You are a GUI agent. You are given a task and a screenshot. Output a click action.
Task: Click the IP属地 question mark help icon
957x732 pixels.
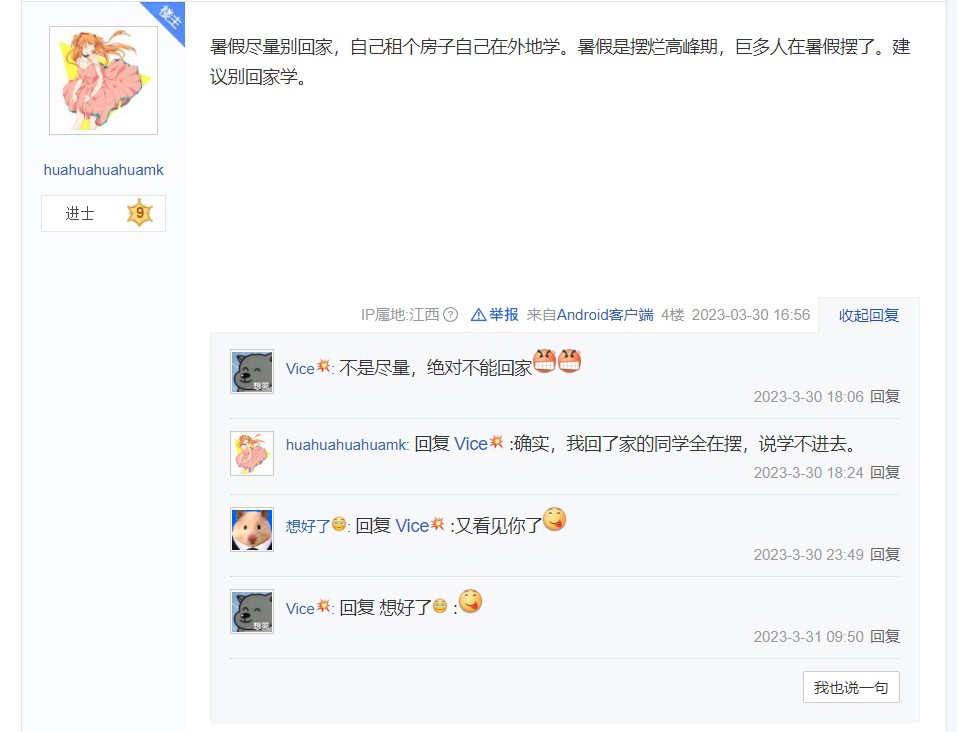(x=450, y=315)
